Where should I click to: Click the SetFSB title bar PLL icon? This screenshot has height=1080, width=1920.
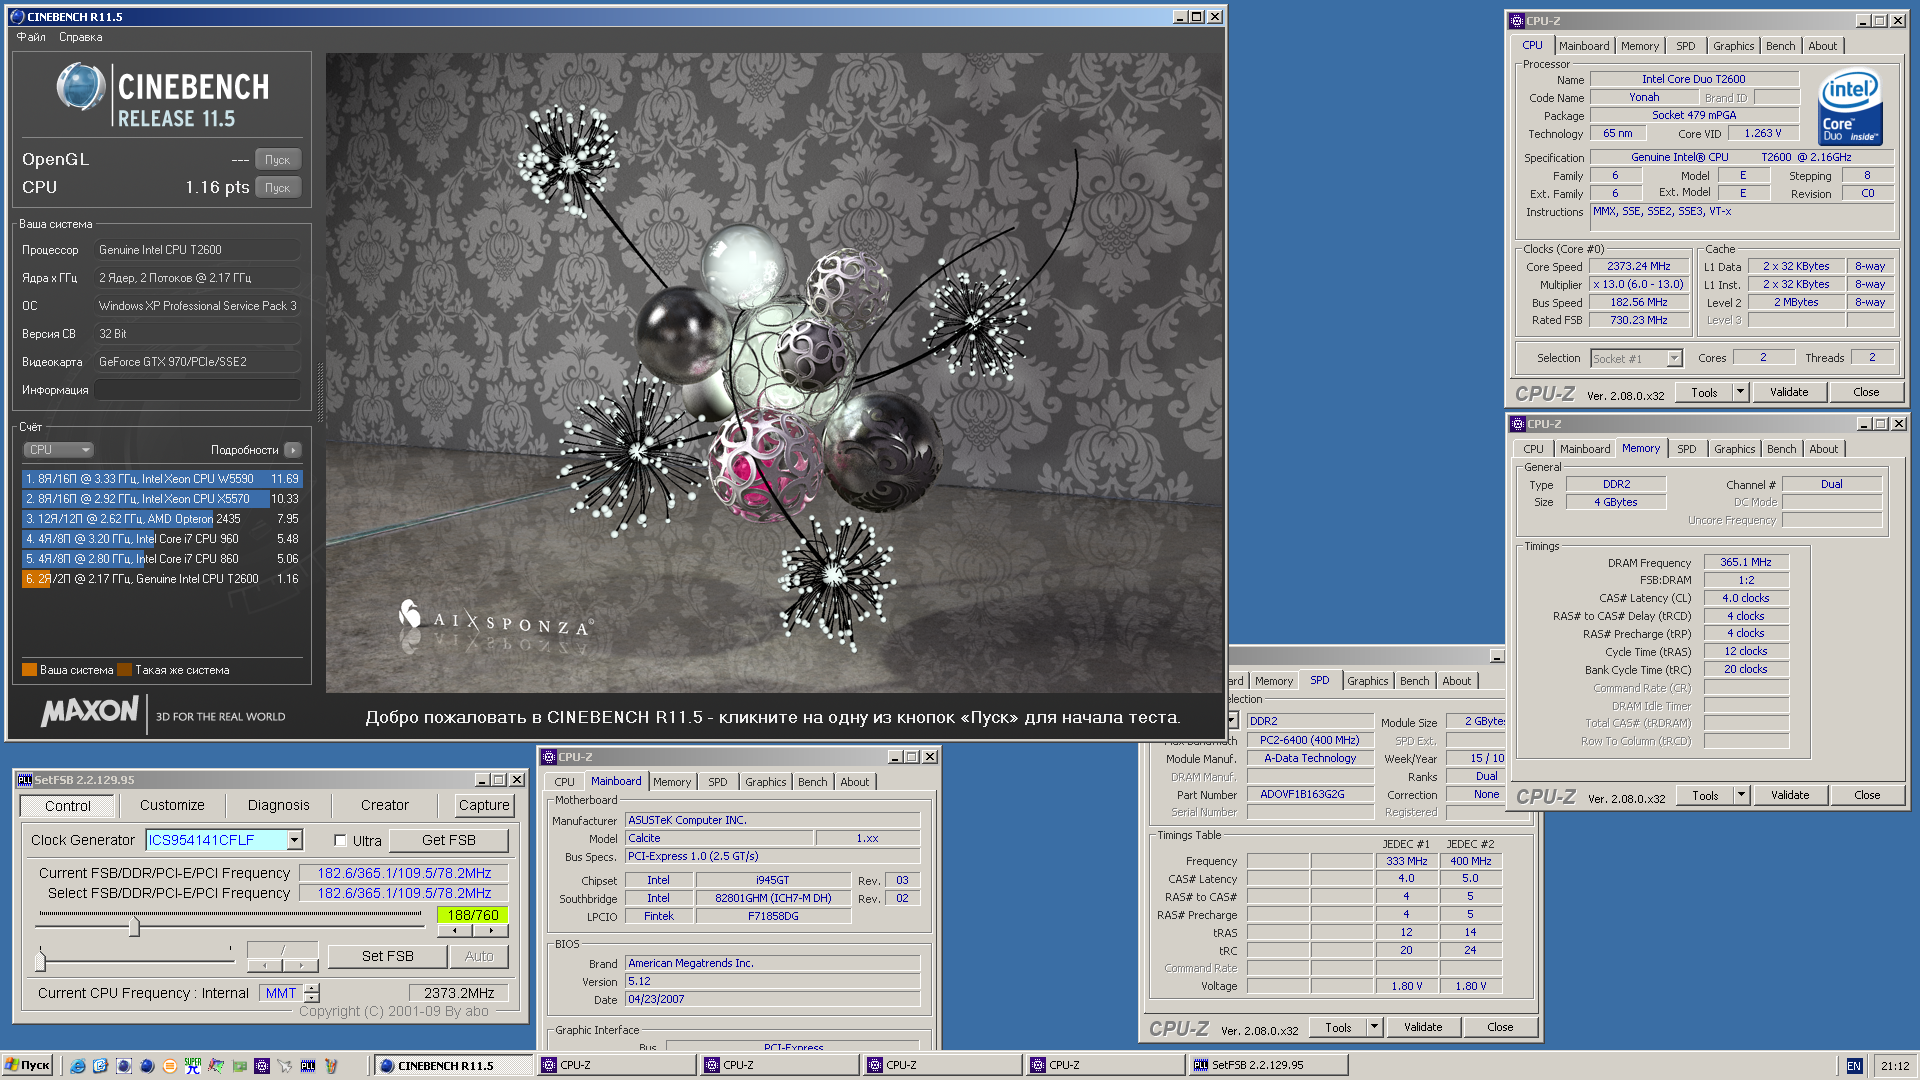point(25,780)
